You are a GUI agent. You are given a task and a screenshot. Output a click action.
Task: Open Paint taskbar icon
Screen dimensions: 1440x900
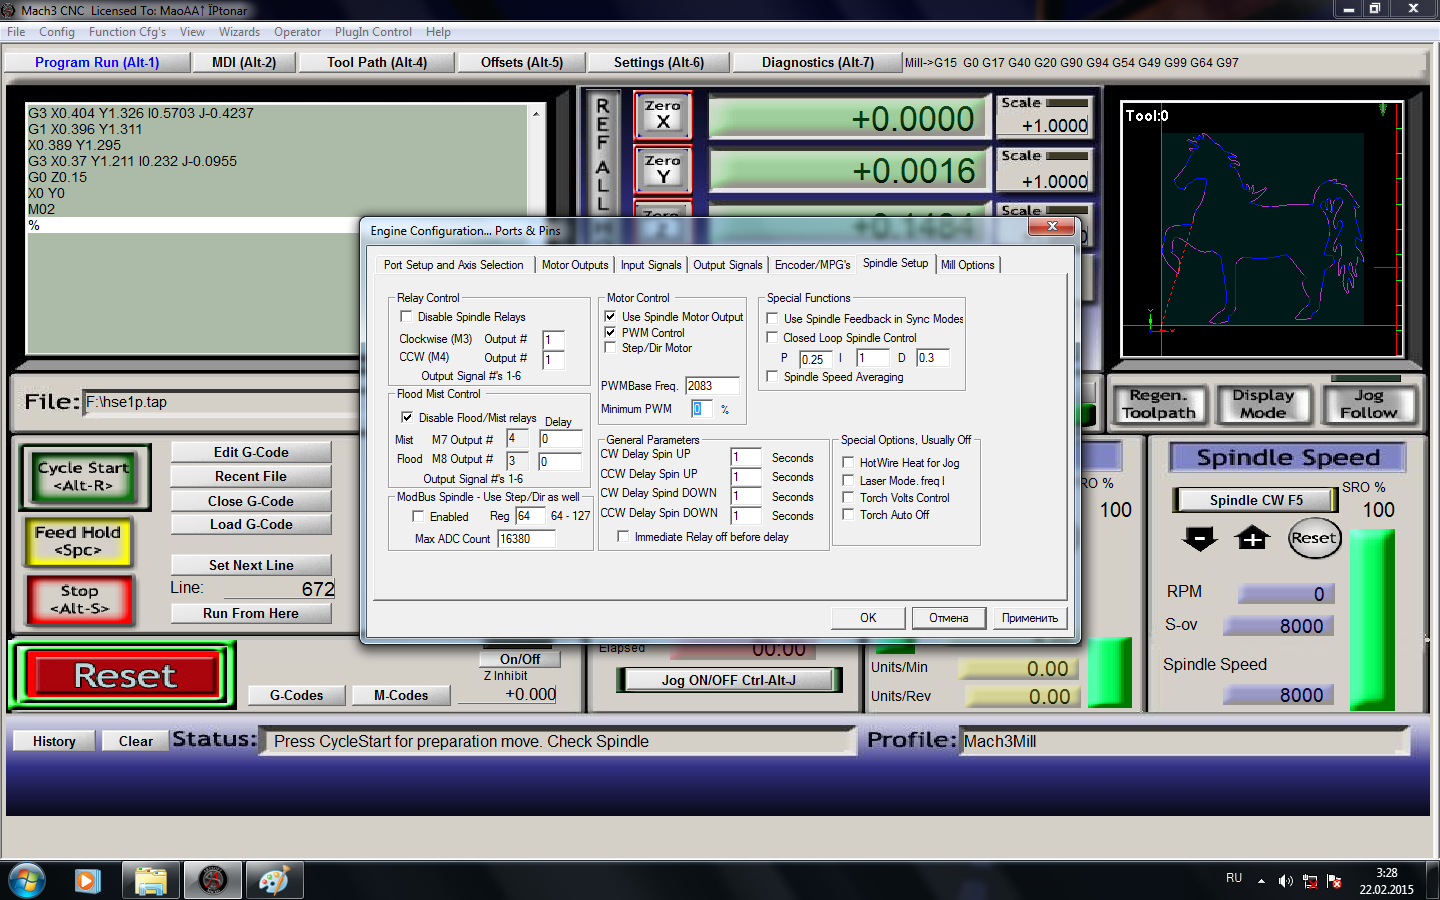274,880
